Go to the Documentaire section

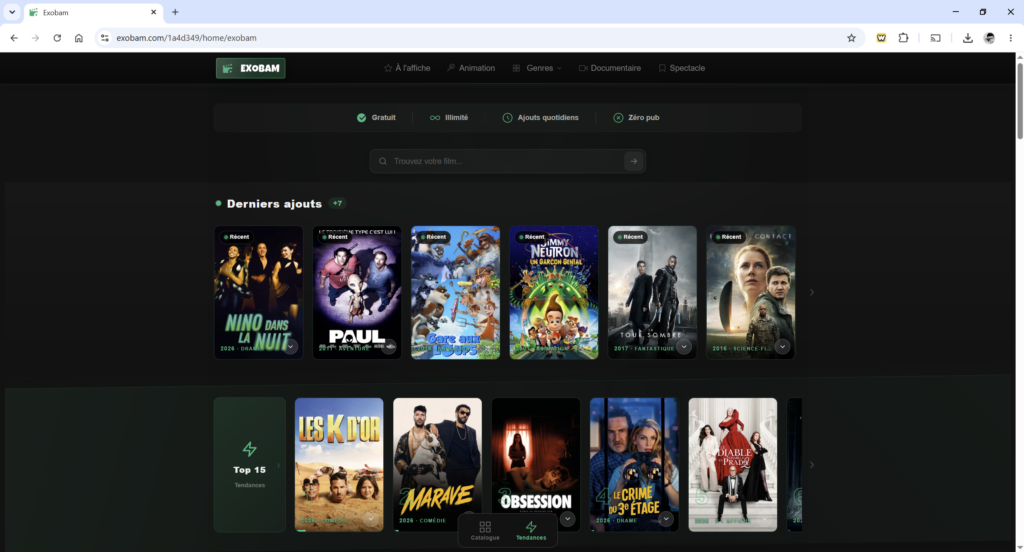609,68
